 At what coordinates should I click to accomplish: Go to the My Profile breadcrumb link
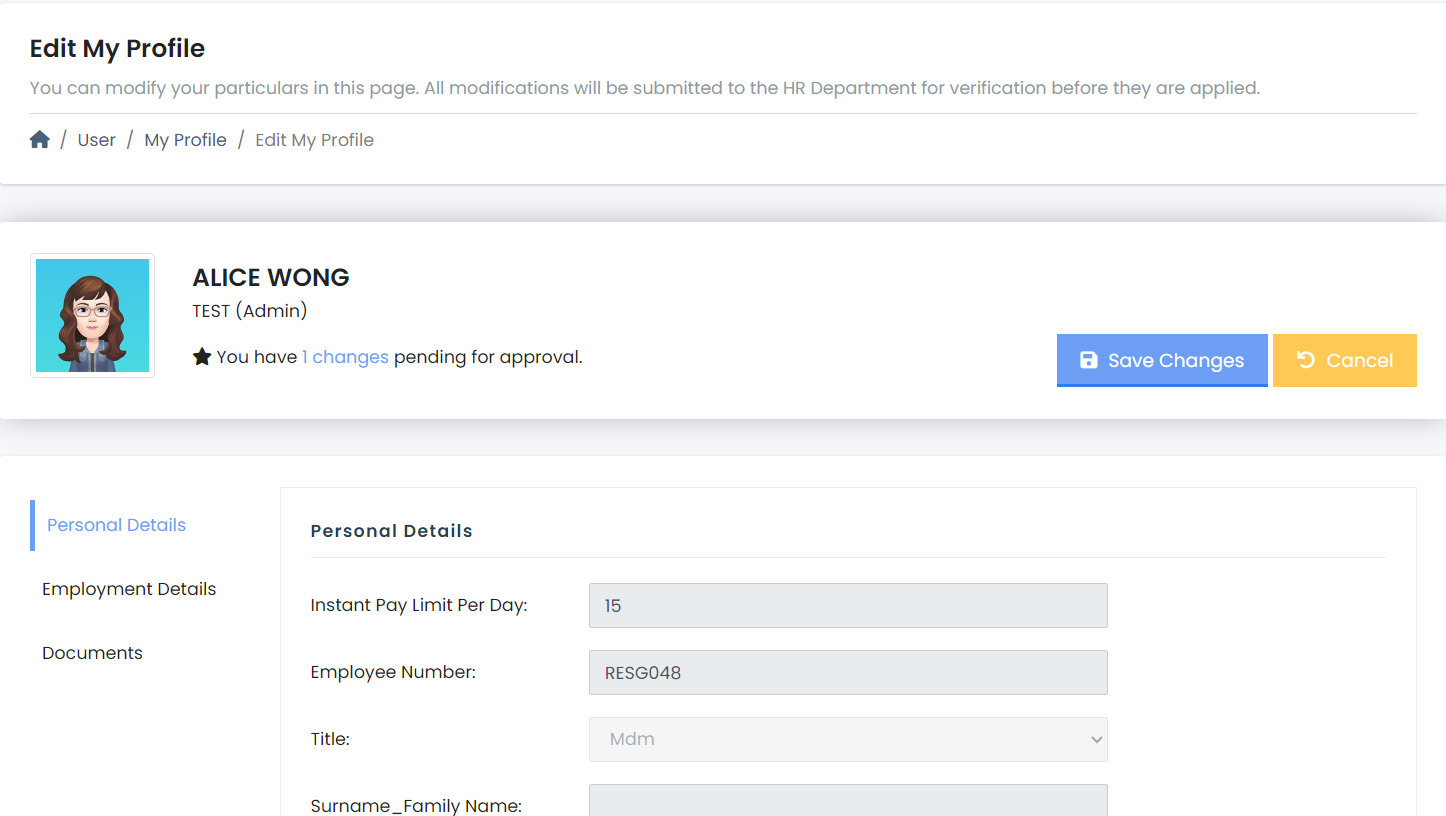coord(185,140)
